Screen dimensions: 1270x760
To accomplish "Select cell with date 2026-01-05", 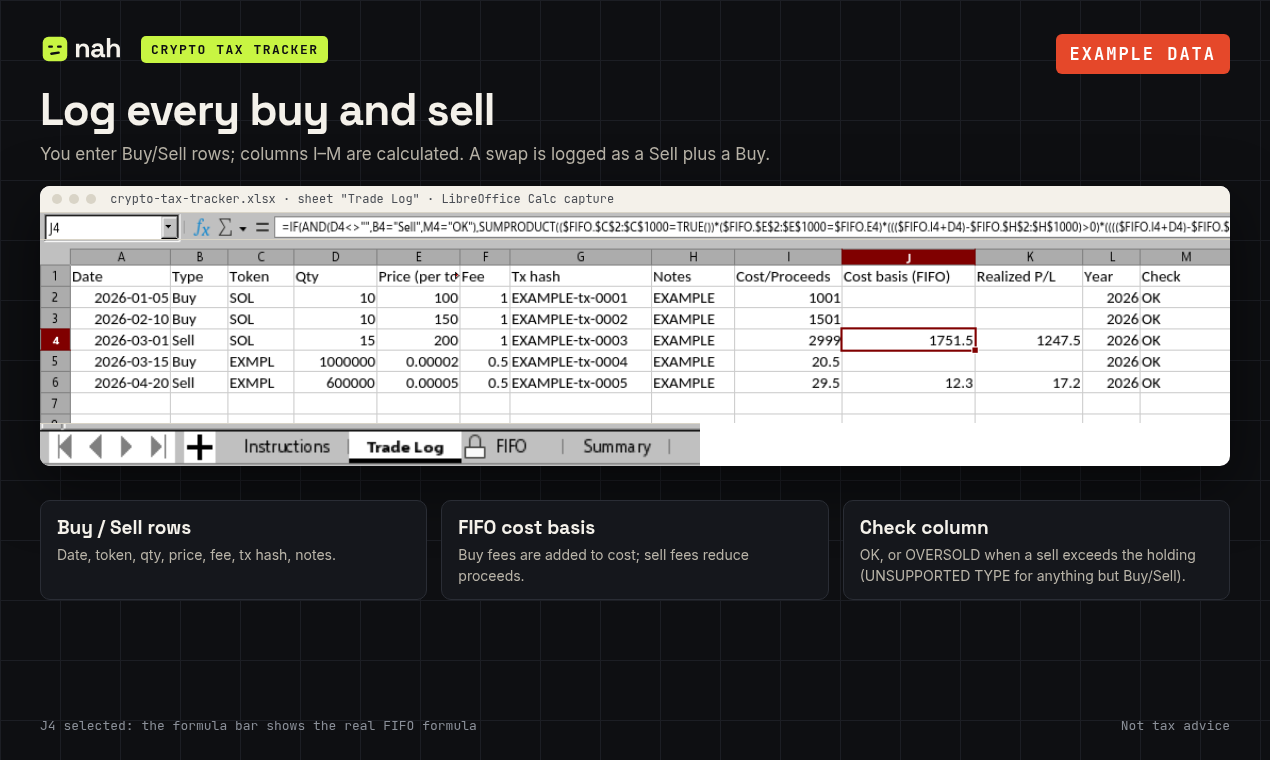I will (x=120, y=298).
